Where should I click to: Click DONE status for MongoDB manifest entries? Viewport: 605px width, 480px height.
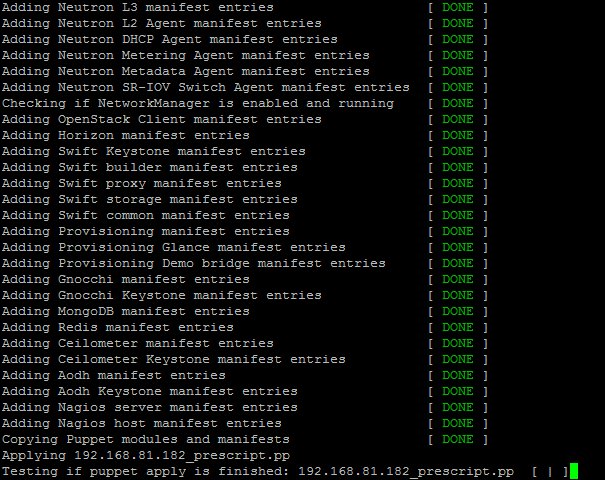tap(458, 312)
